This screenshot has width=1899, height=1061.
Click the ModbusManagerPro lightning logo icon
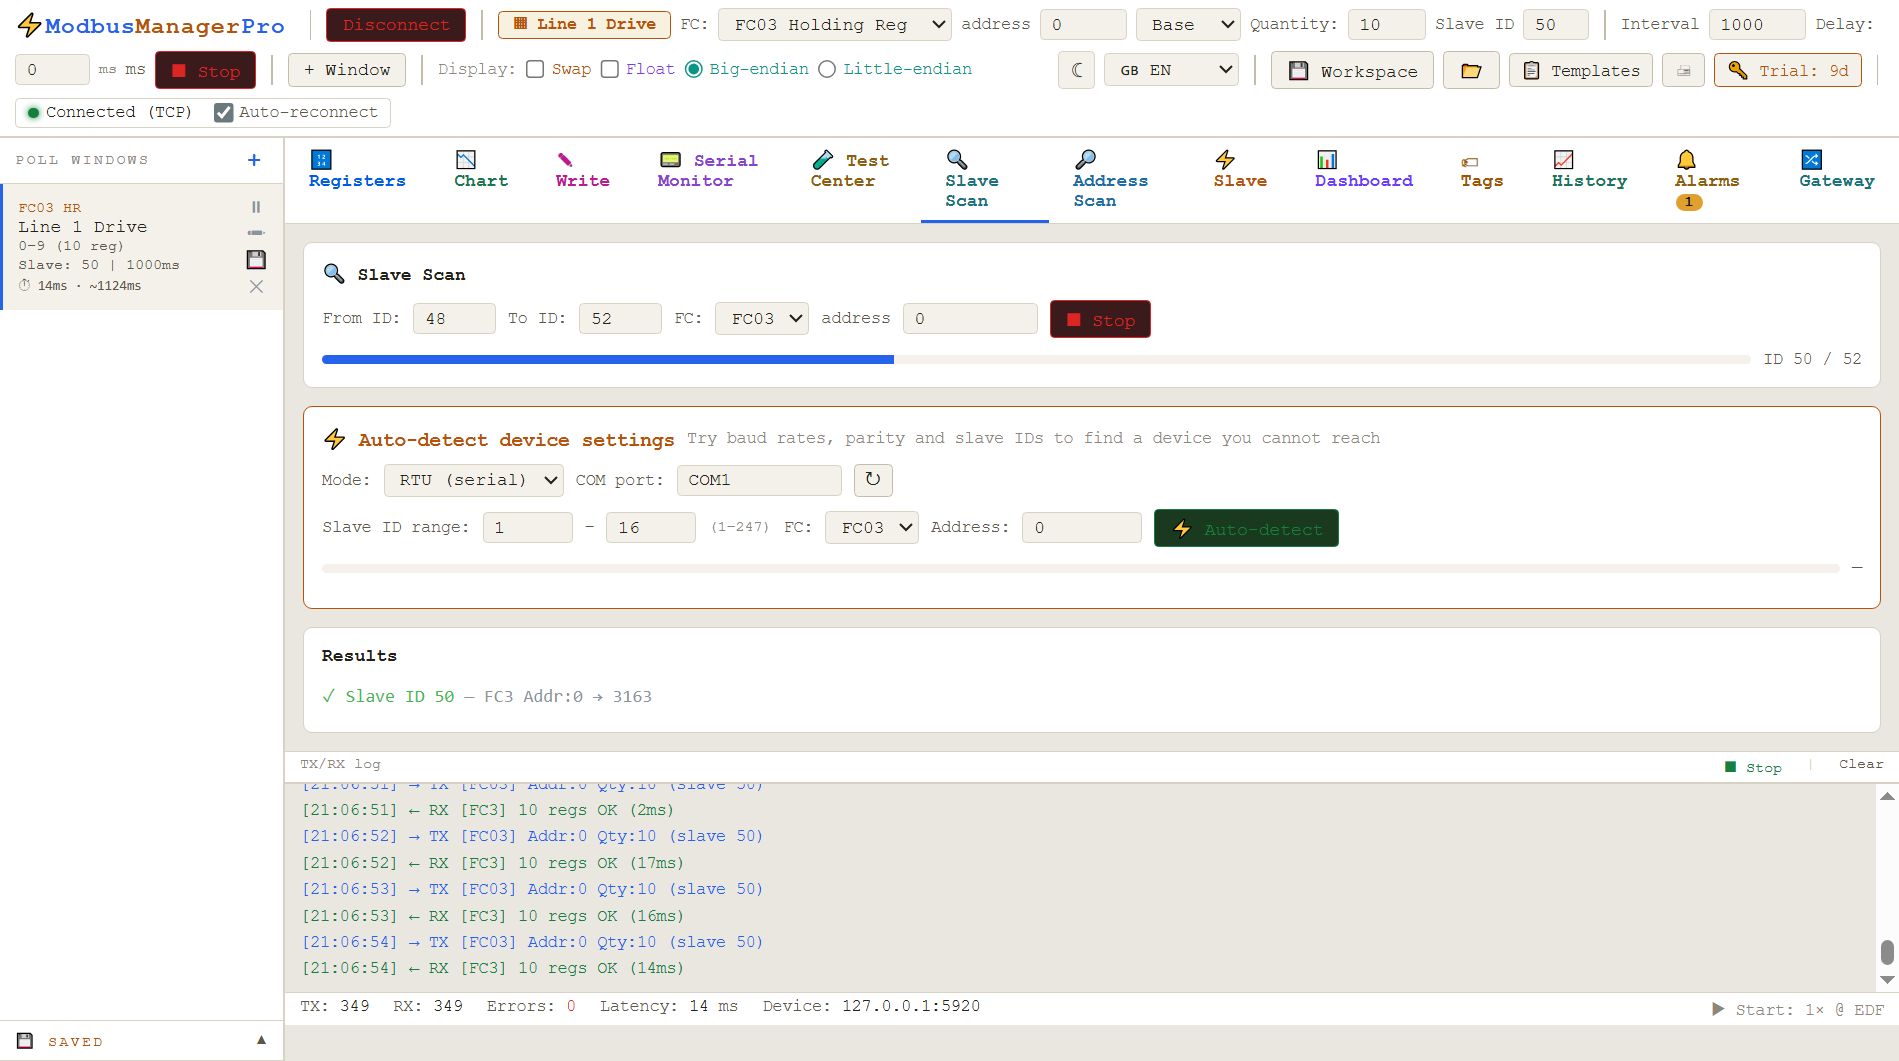coord(29,25)
